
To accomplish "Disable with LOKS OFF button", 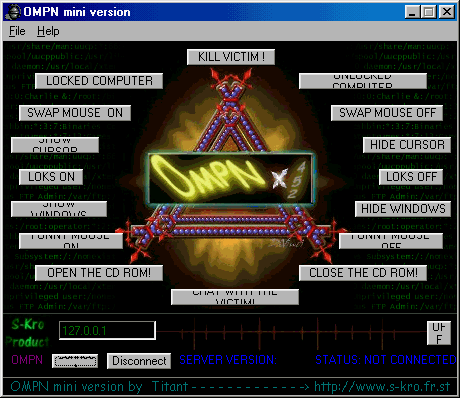I will 411,177.
